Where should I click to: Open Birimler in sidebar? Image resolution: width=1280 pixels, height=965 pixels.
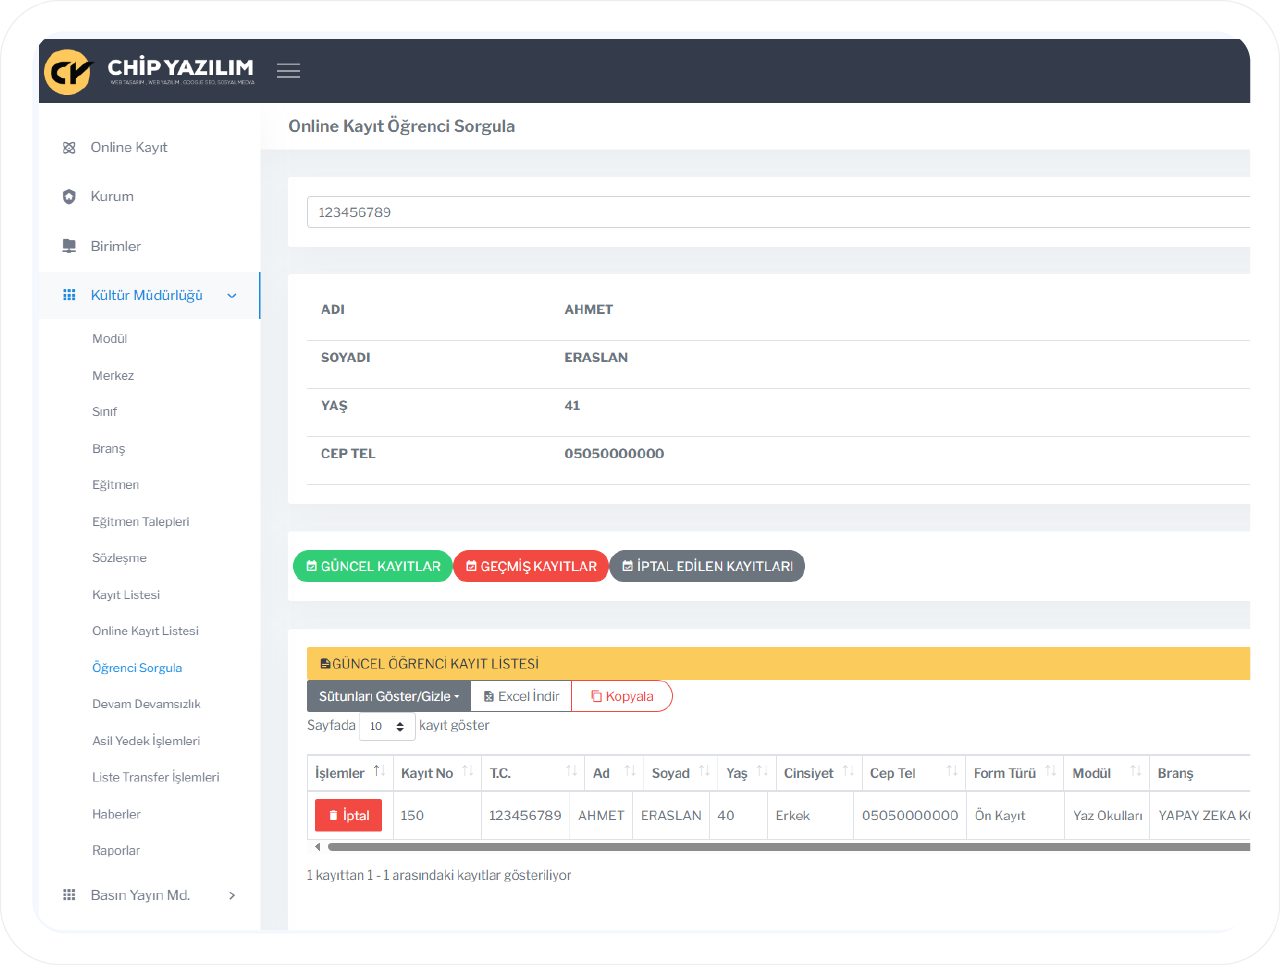(x=116, y=246)
